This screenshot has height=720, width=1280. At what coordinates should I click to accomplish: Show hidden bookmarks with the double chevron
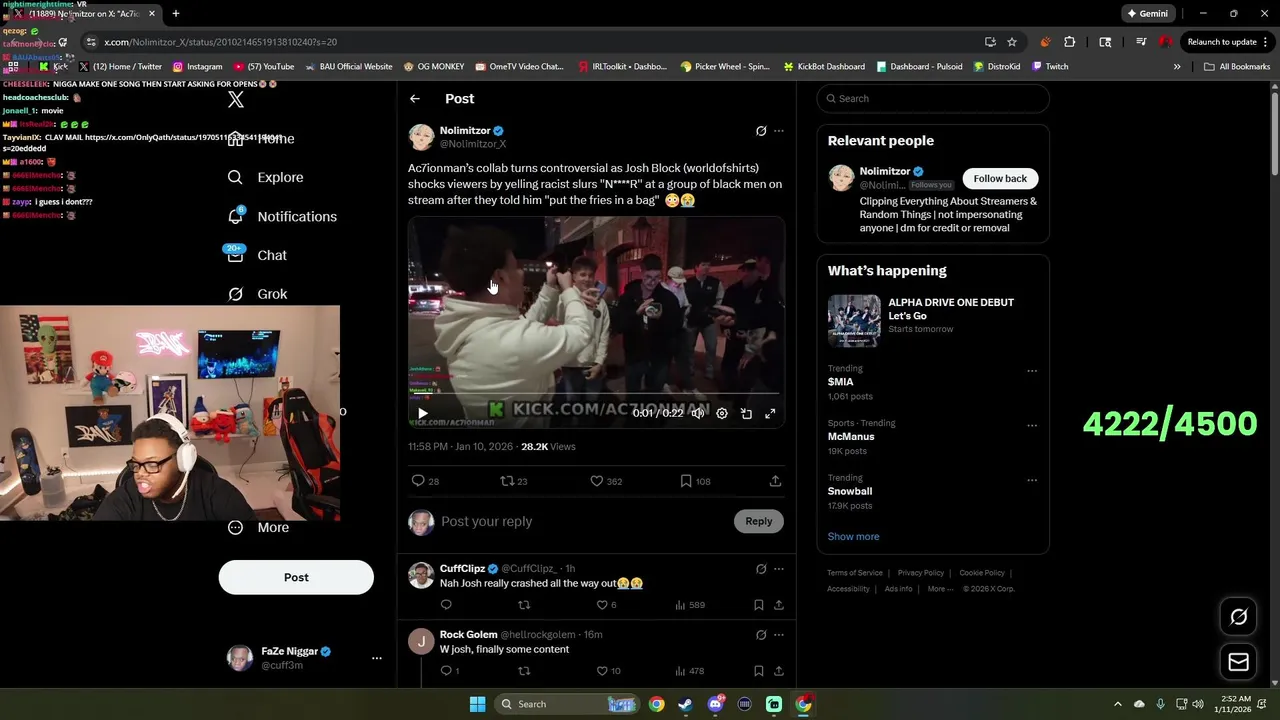(1177, 67)
